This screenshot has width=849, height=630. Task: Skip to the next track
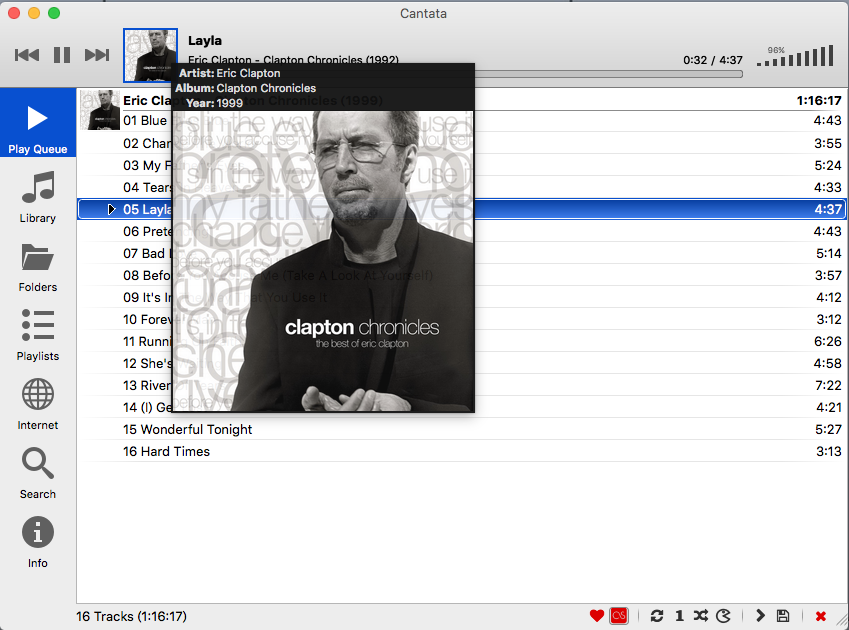point(97,55)
